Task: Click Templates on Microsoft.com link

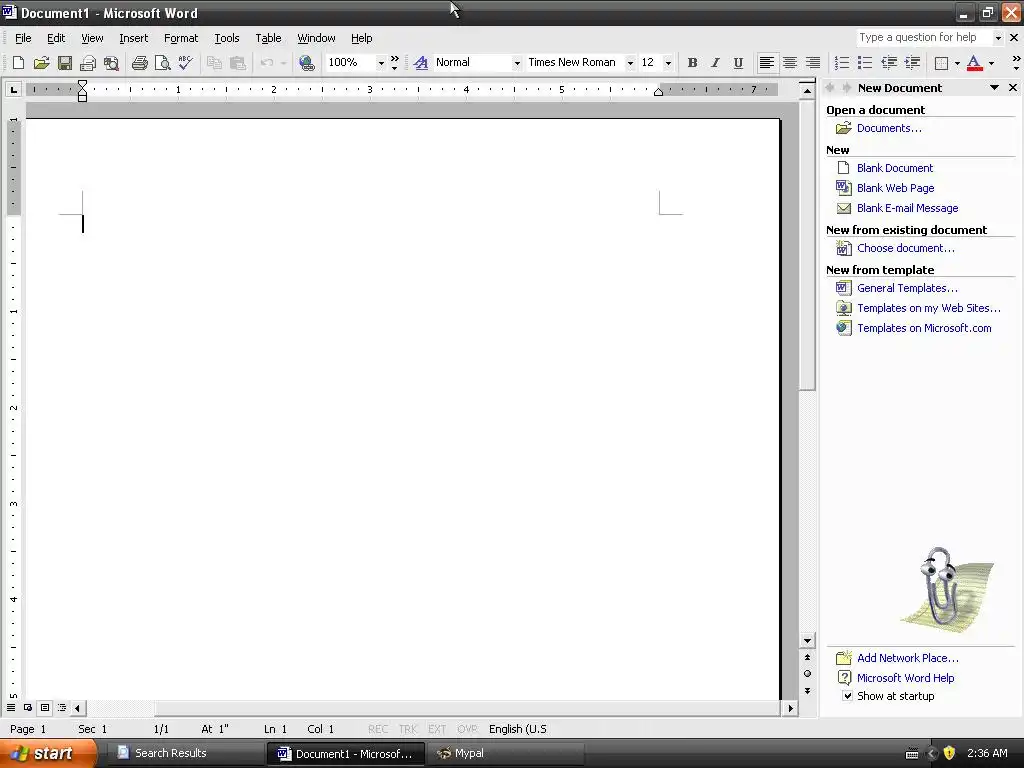Action: (x=924, y=328)
